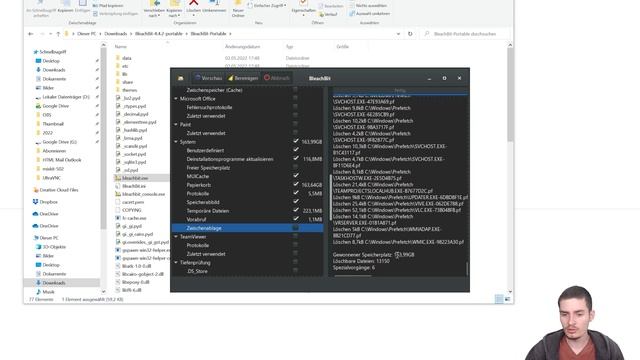Select the bleachbit.exe file icon in Explorer
Image resolution: width=640 pixels, height=360 pixels.
[118, 178]
